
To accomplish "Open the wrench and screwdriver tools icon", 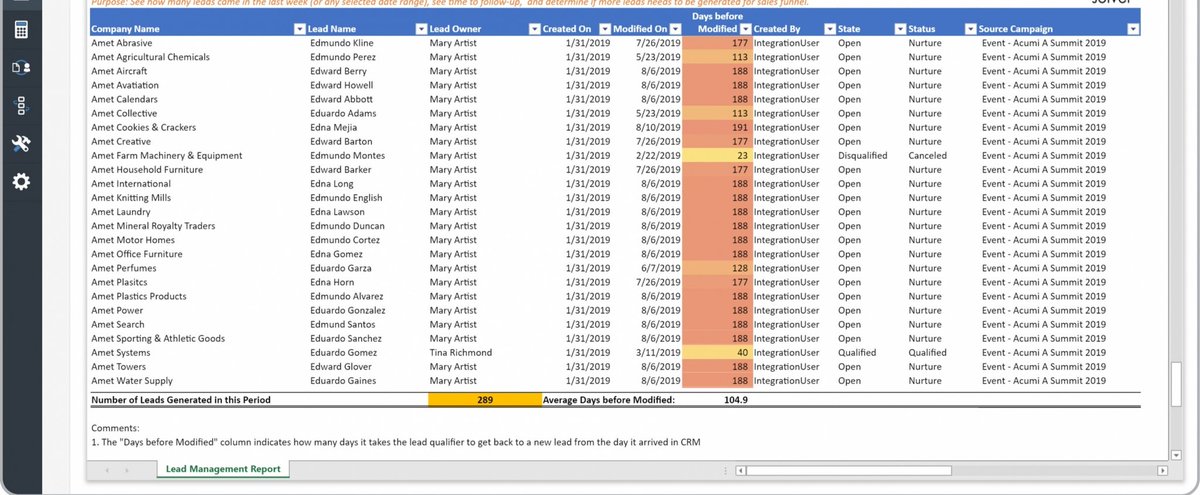I will point(21,144).
